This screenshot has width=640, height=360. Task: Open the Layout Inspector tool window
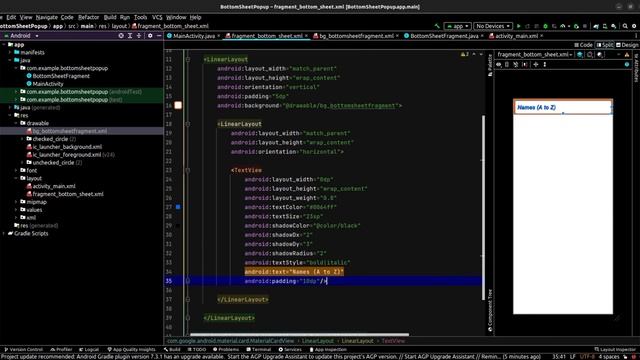(x=615, y=349)
